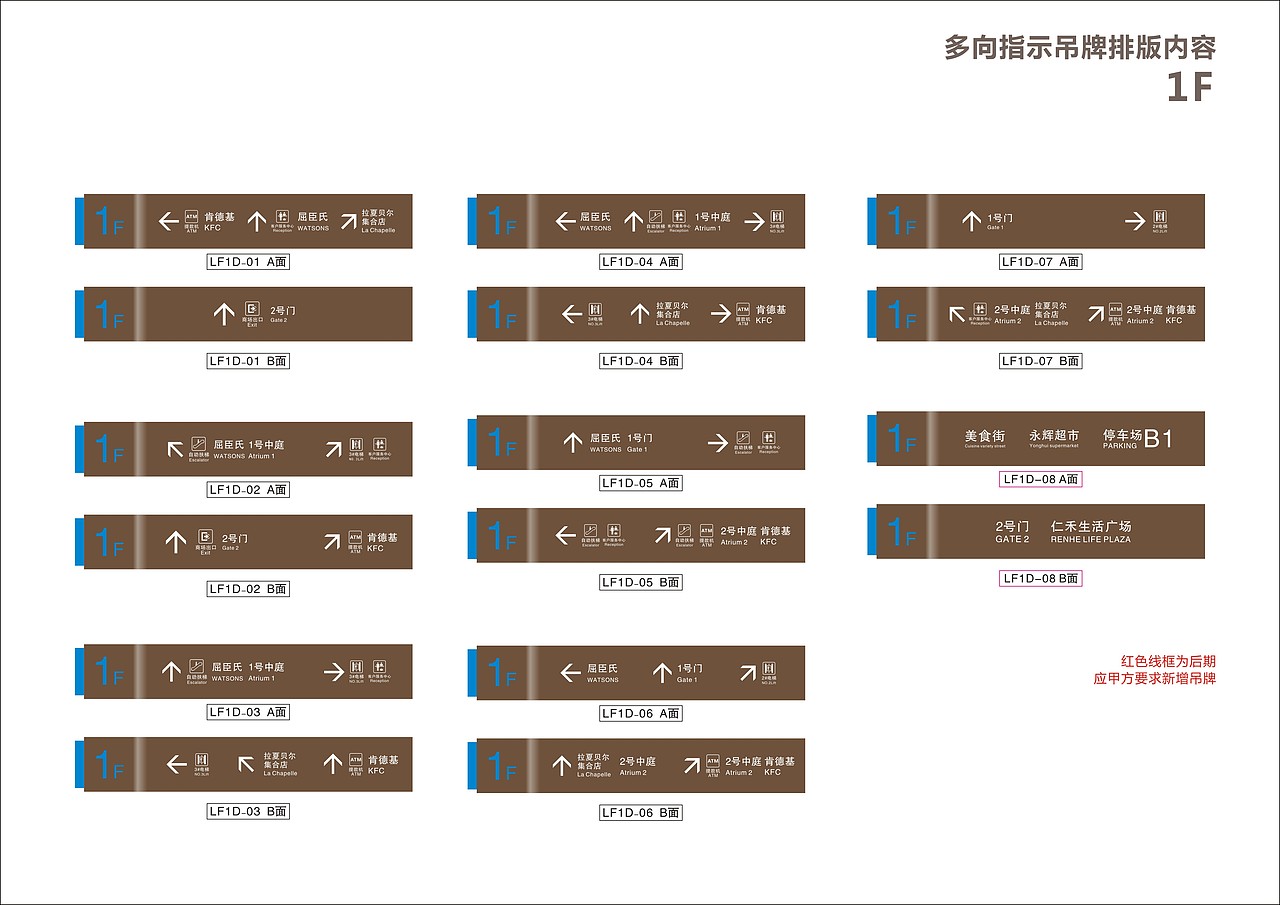Click the 1号门 Gate 1 text on sign LF1D-07 A面

pyautogui.click(x=1000, y=221)
